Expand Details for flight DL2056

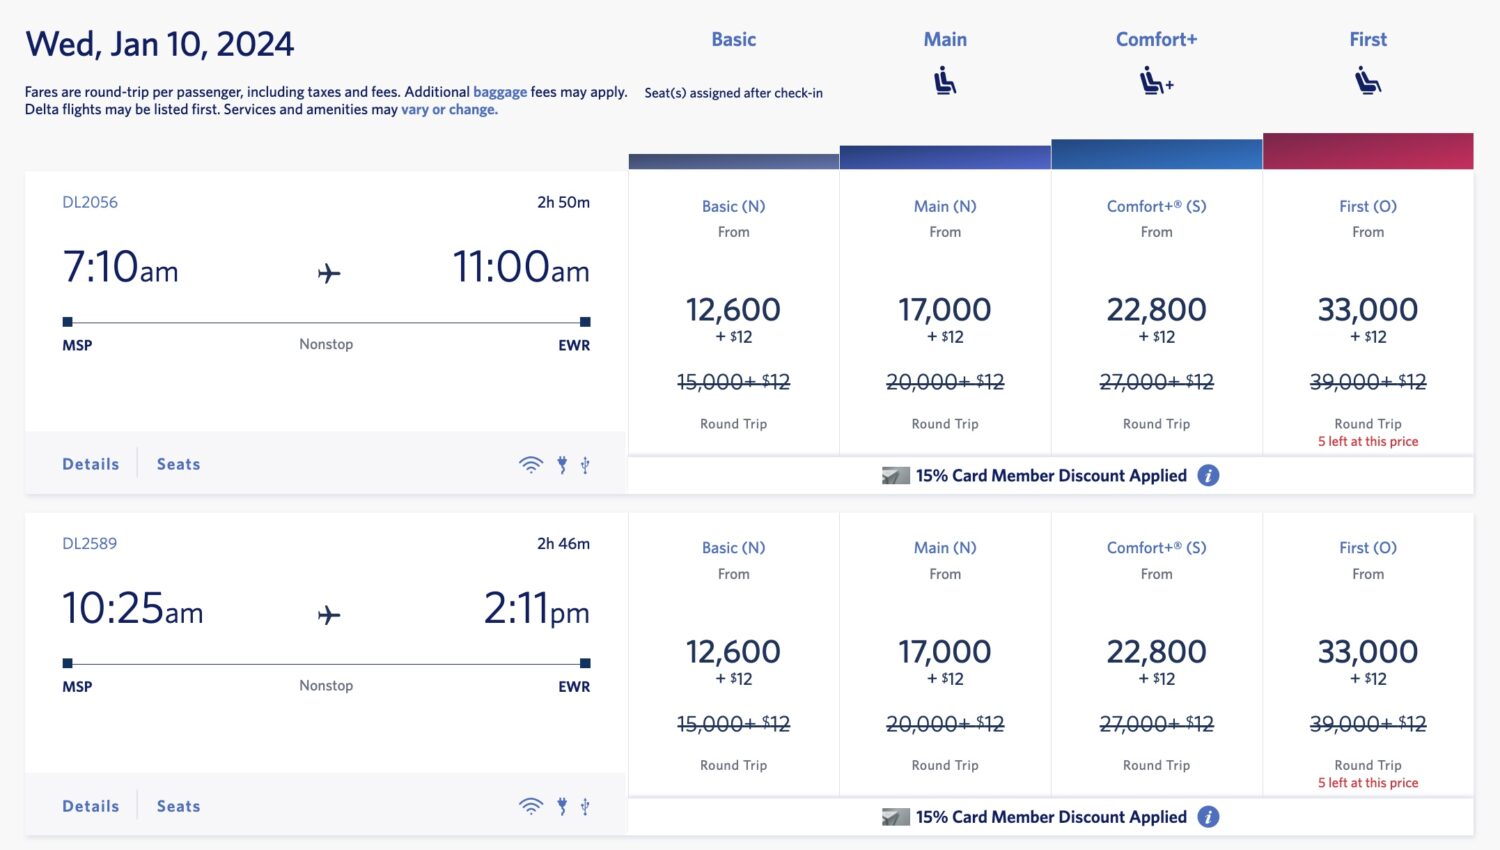[x=90, y=463]
